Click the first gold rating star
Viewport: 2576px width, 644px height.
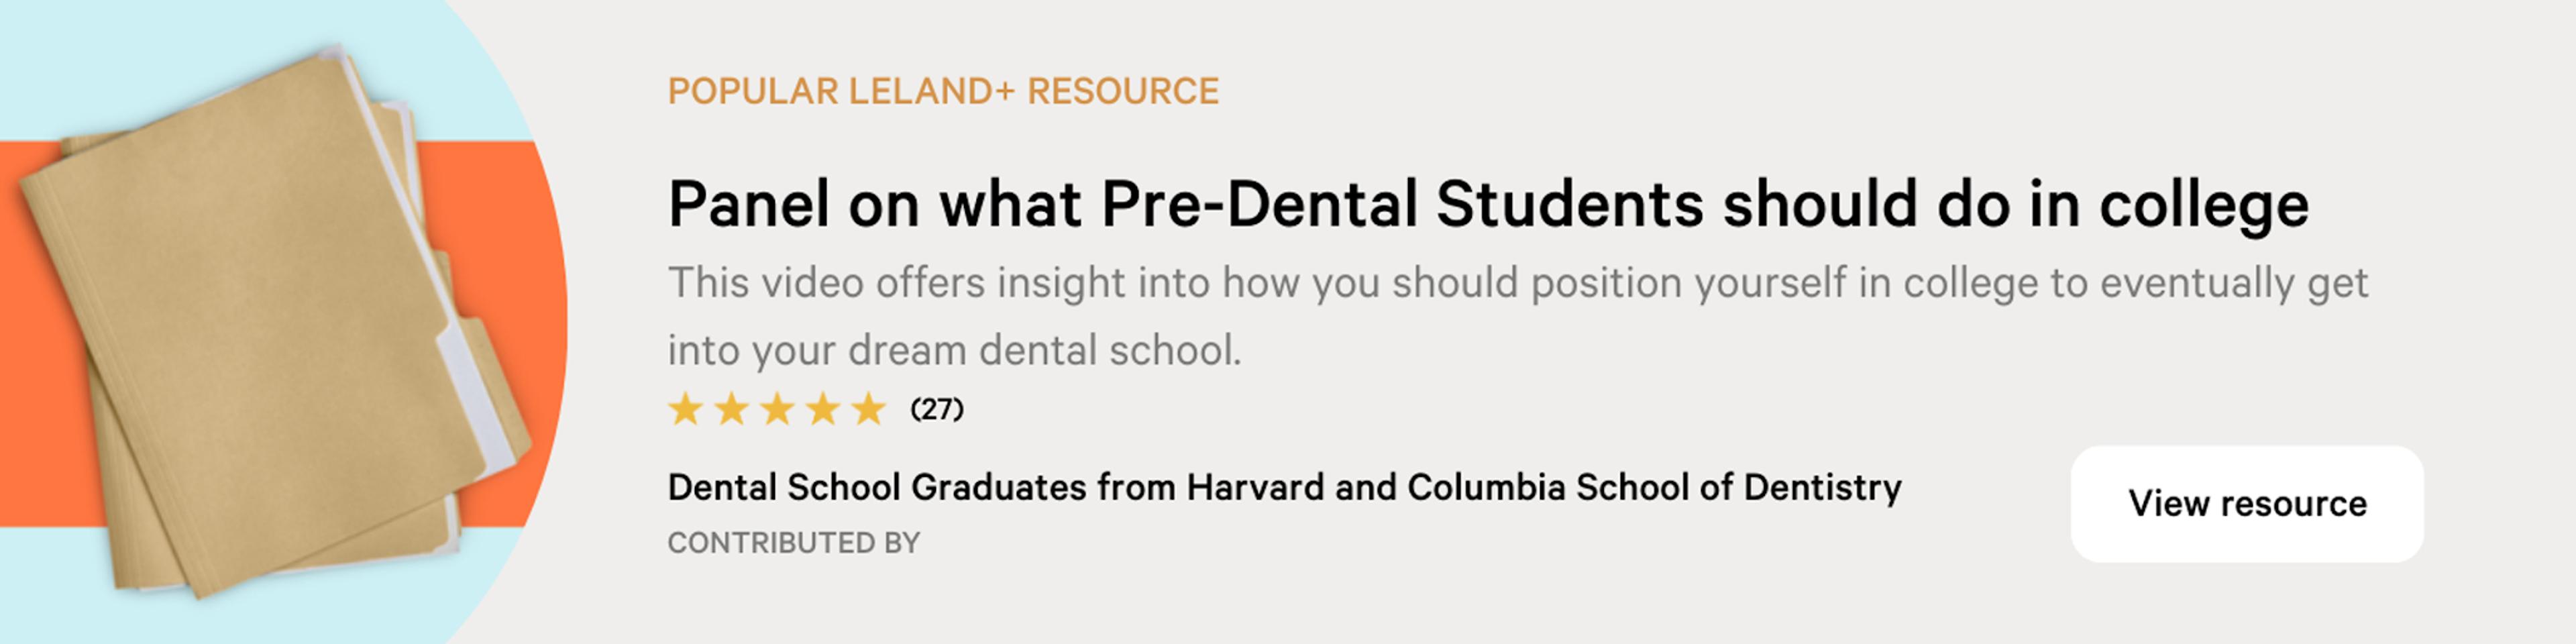[686, 409]
